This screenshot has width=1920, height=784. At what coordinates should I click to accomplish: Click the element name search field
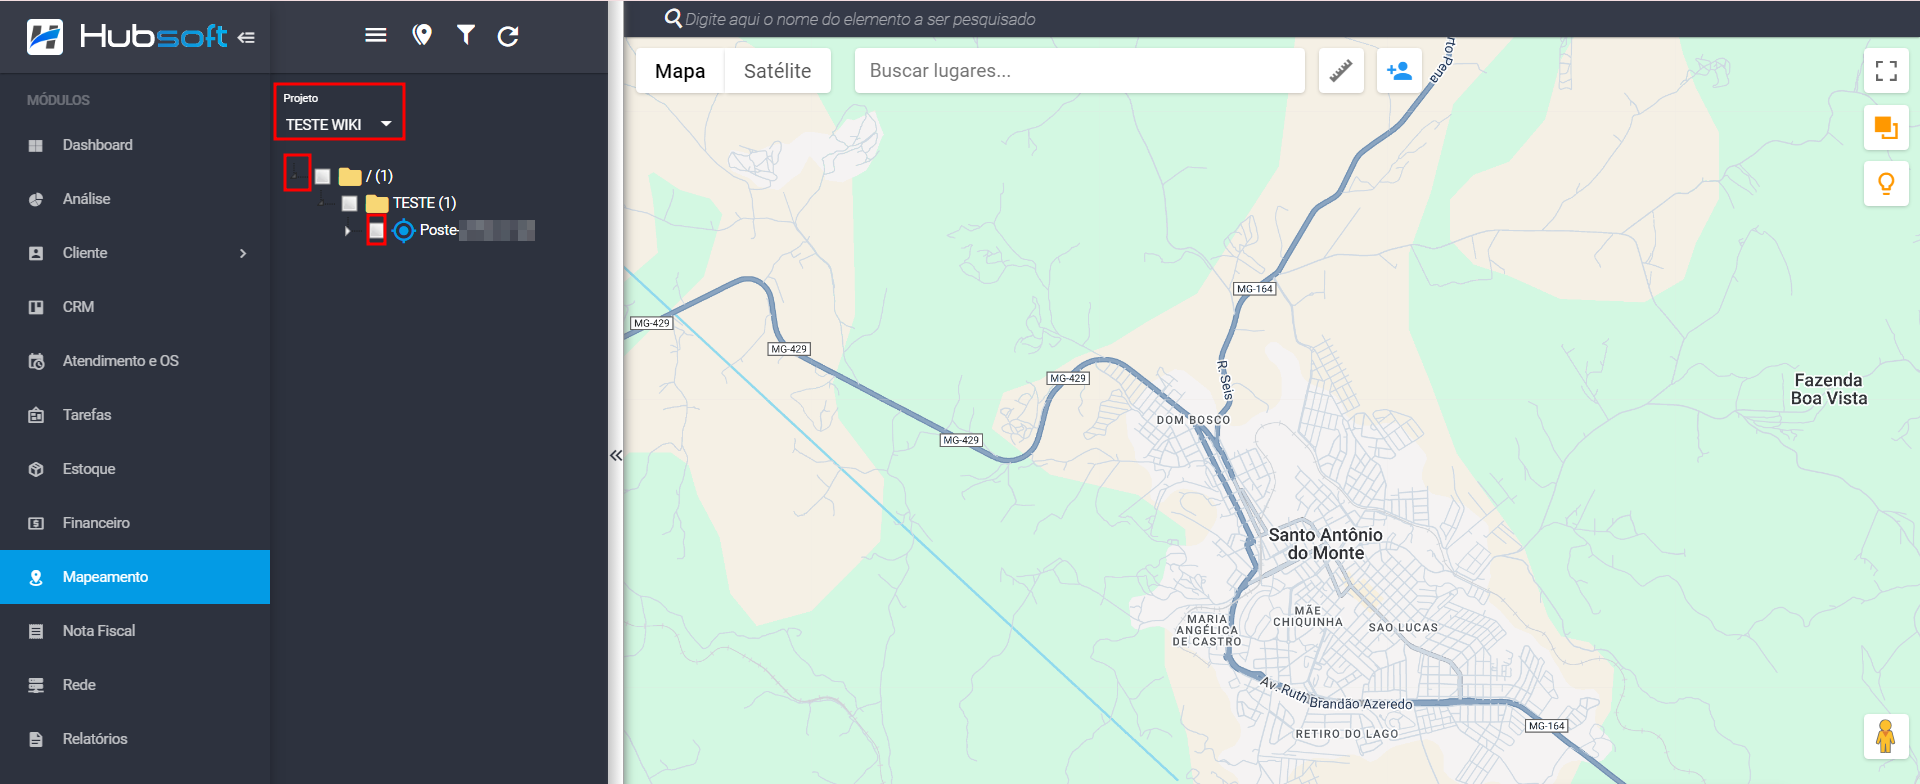coord(860,19)
